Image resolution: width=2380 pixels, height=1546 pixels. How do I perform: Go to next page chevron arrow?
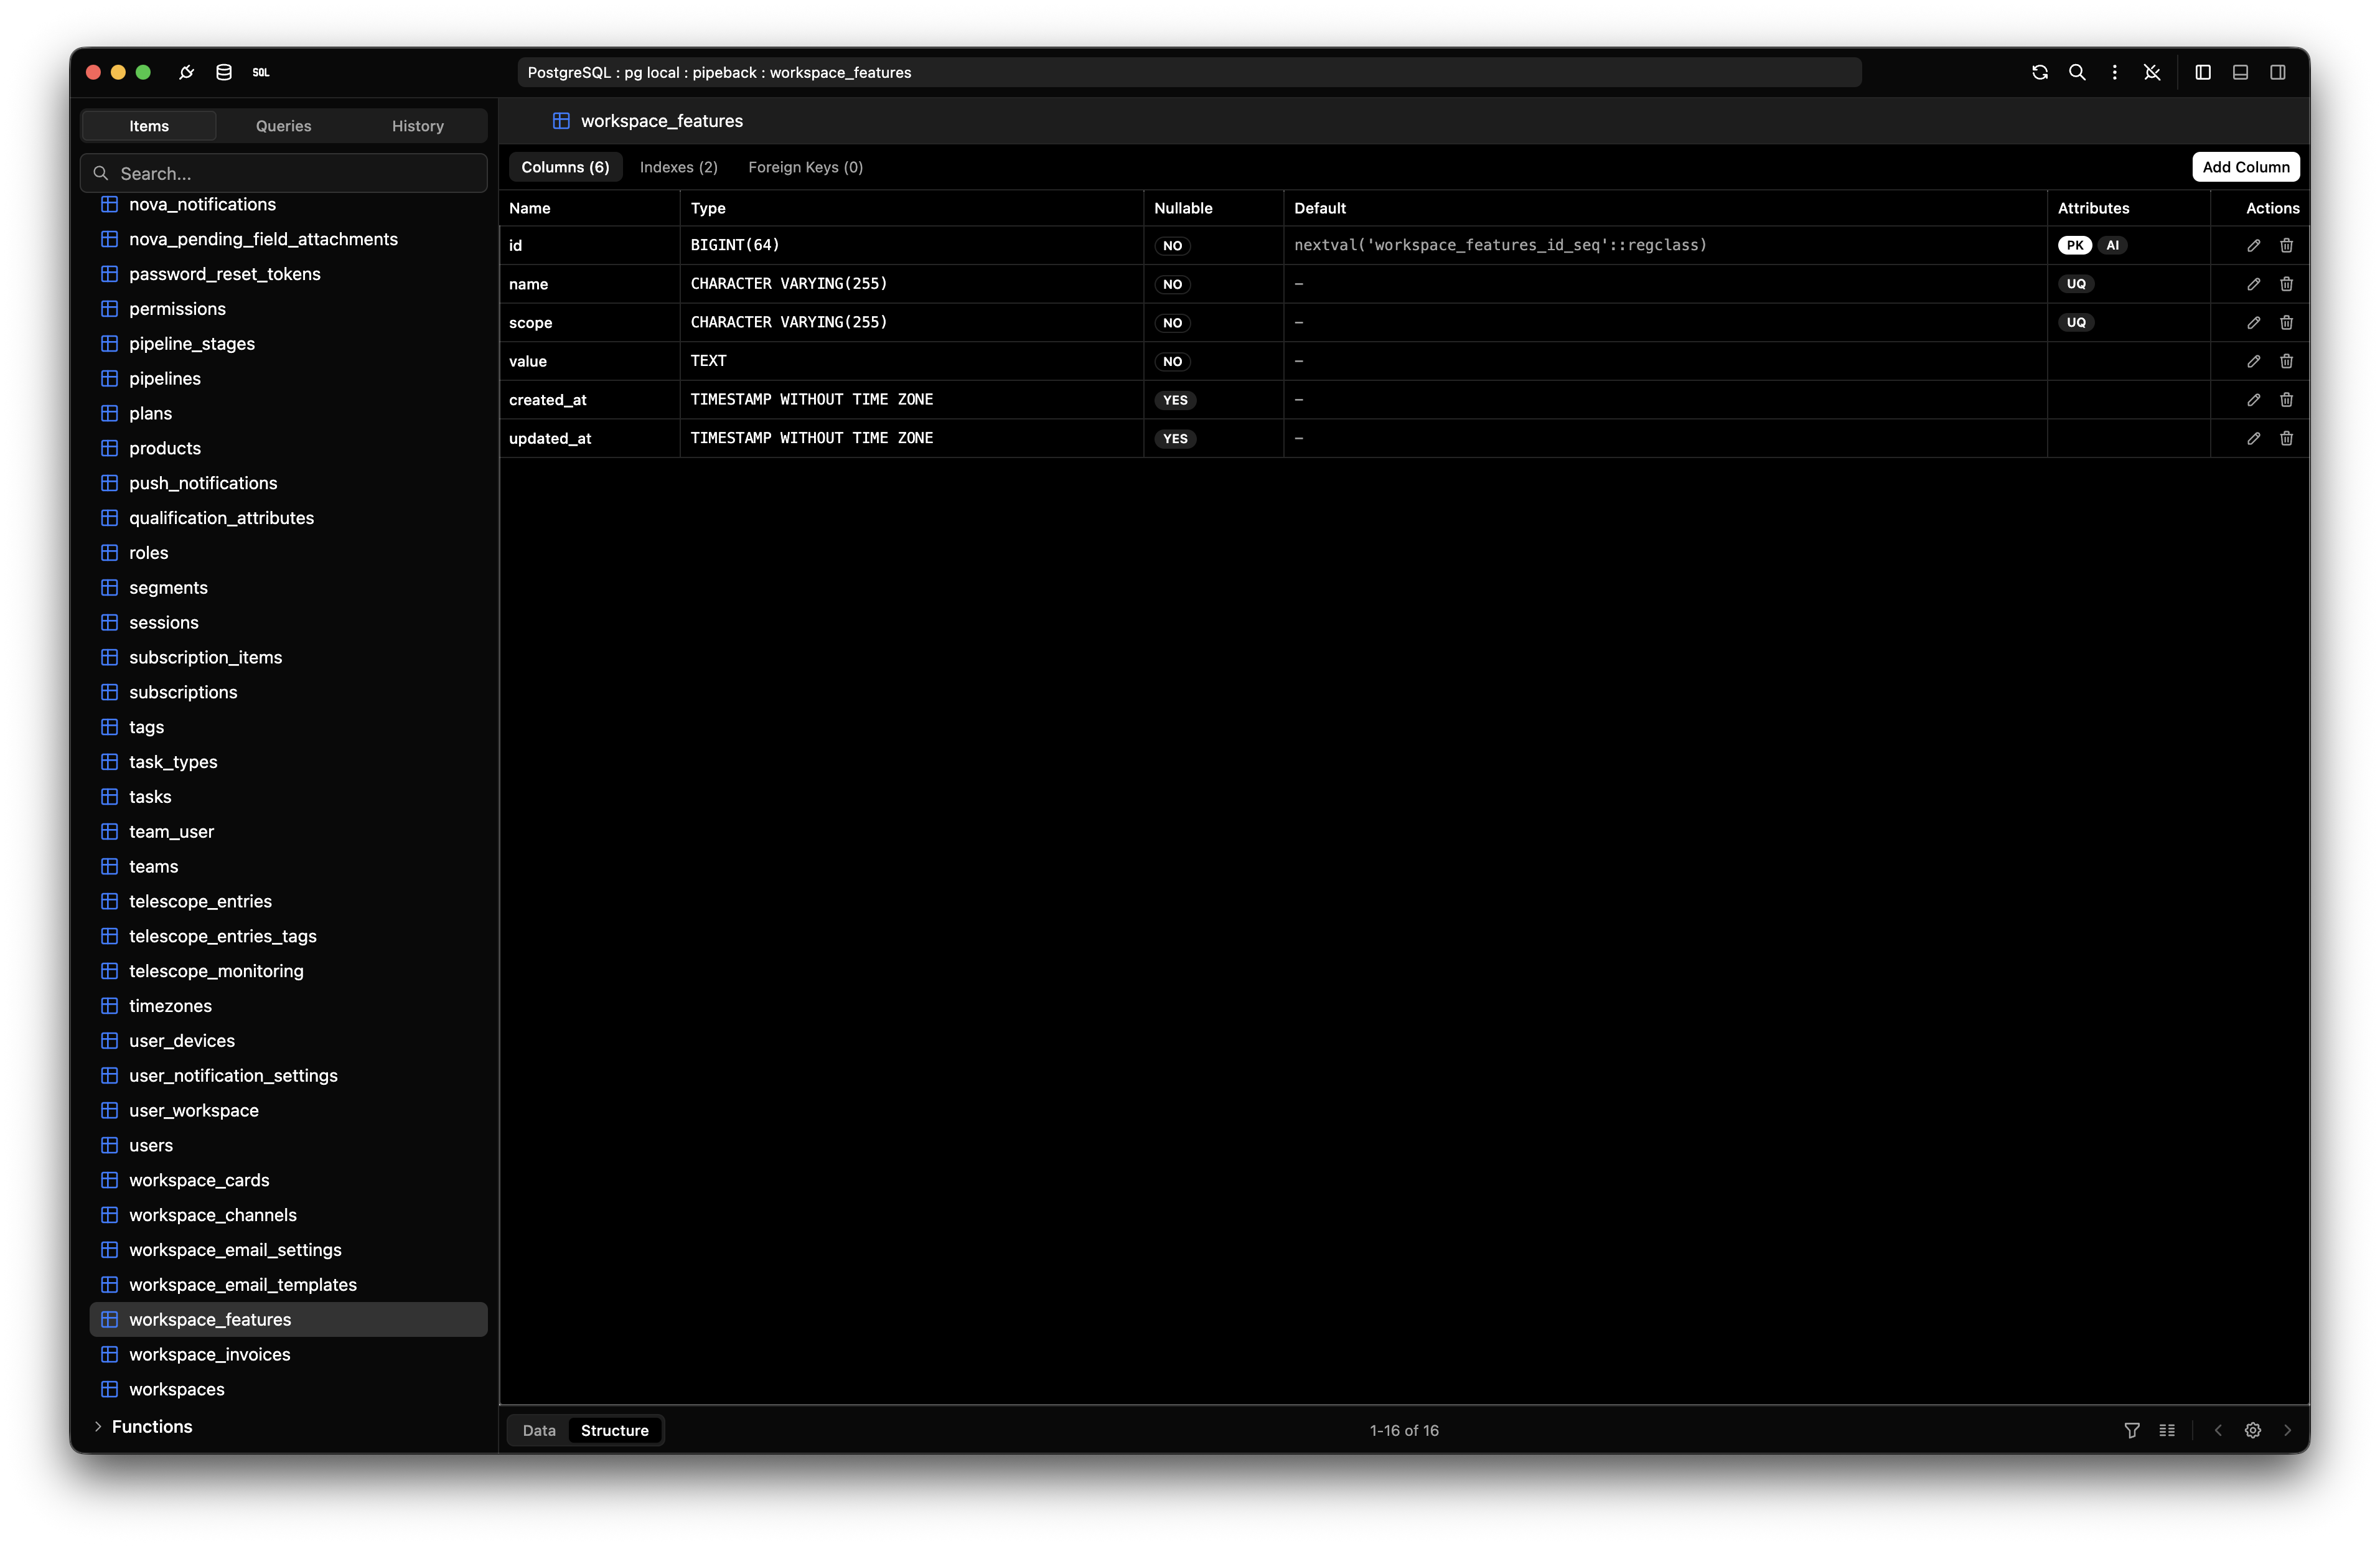click(x=2287, y=1430)
